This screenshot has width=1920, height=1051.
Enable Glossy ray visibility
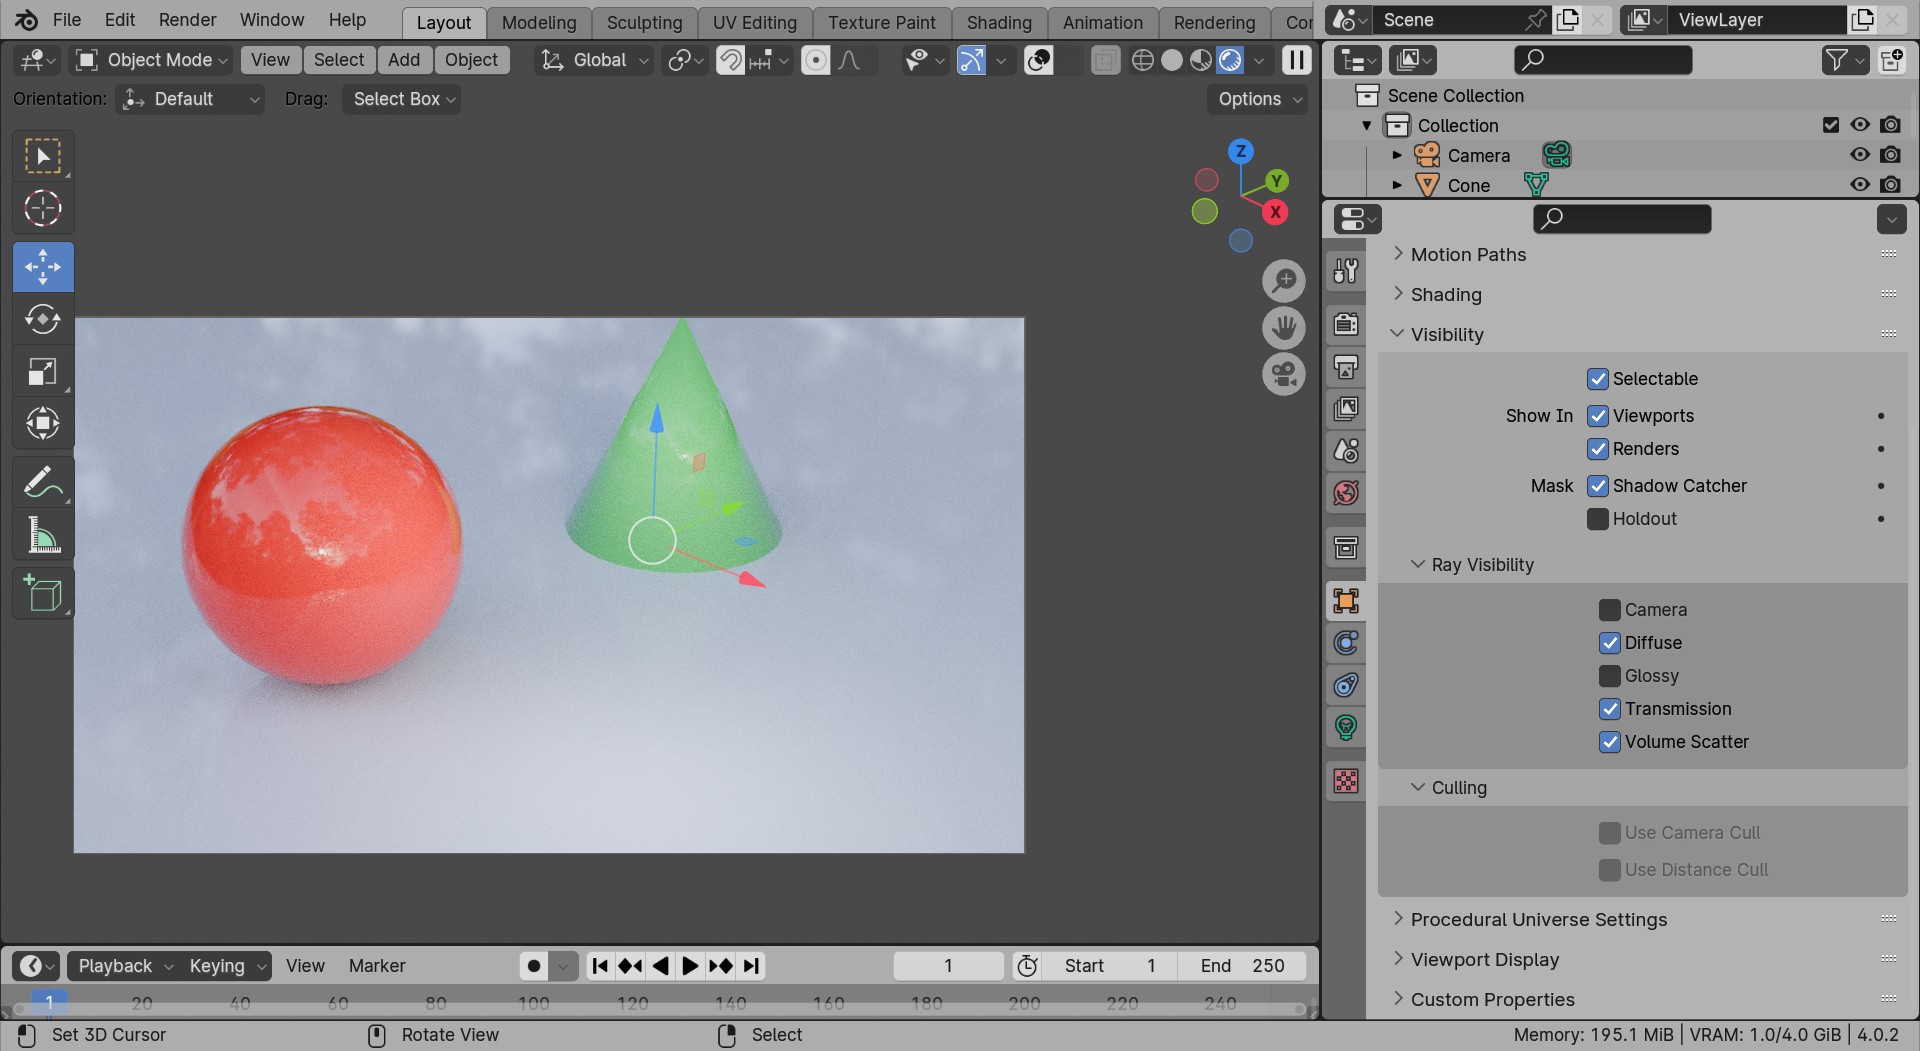click(1610, 676)
